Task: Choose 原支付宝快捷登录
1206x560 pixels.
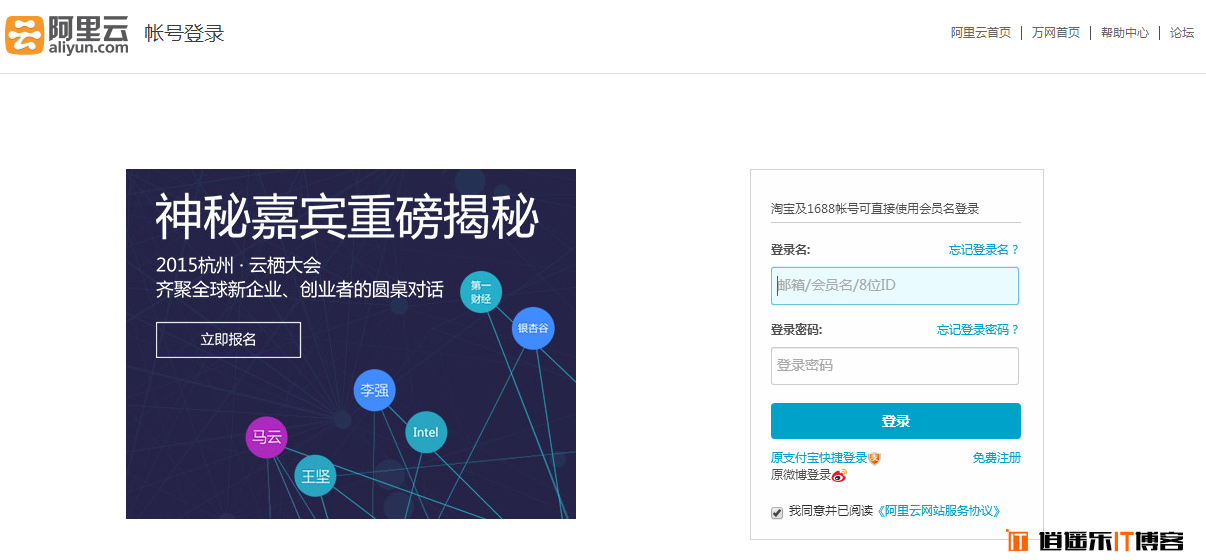Action: click(x=819, y=458)
